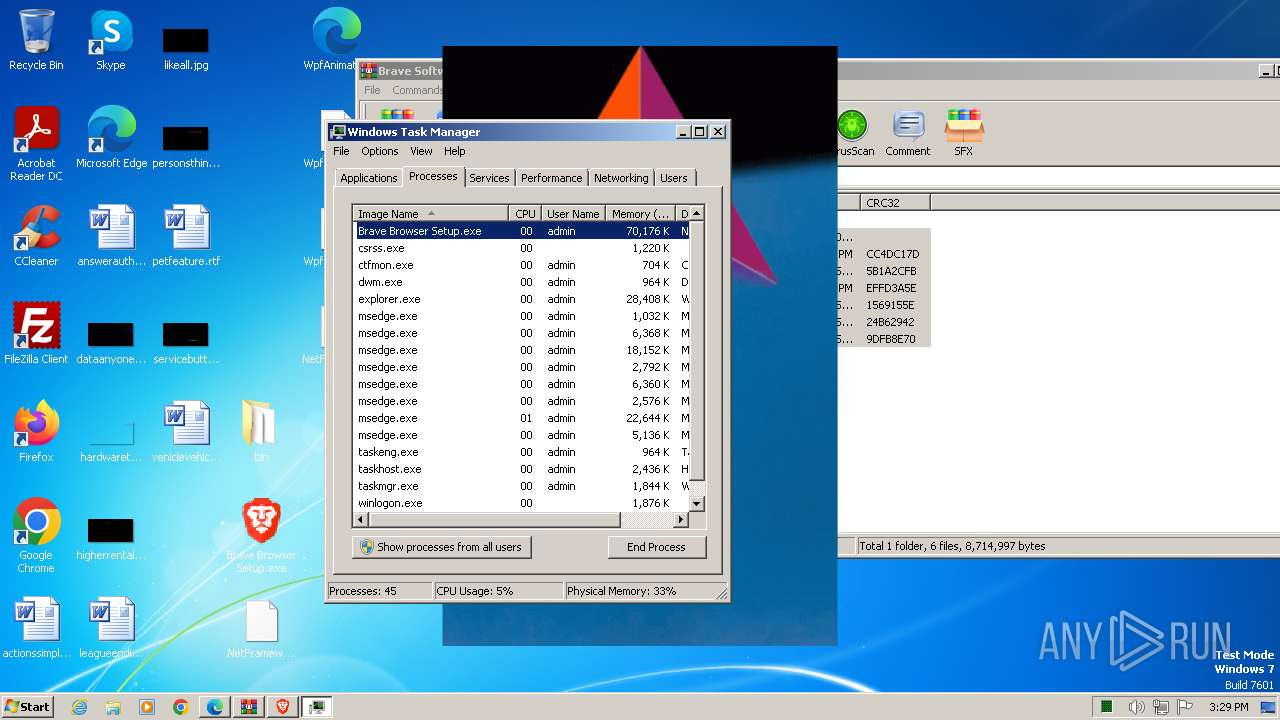Select explorer.exe process row
1280x720 pixels.
[x=522, y=299]
